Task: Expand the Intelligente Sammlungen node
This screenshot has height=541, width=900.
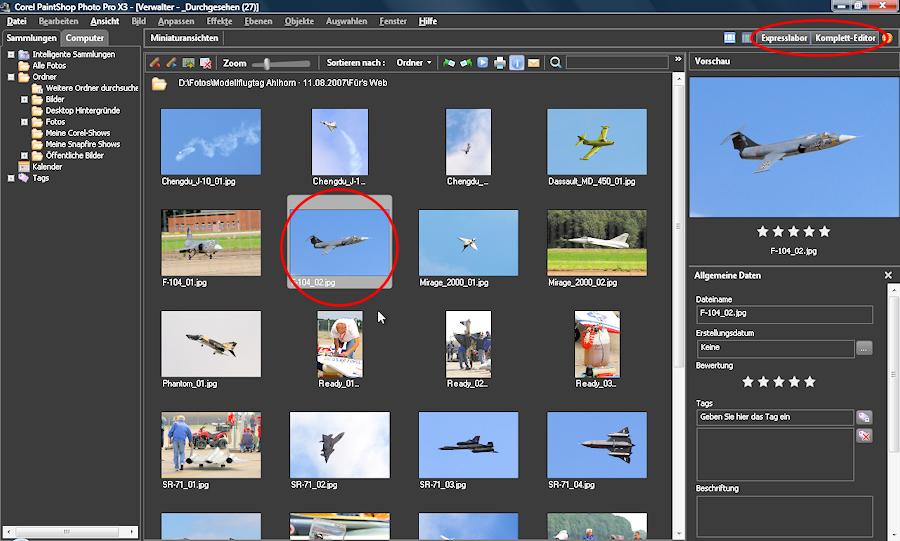Action: 11,55
